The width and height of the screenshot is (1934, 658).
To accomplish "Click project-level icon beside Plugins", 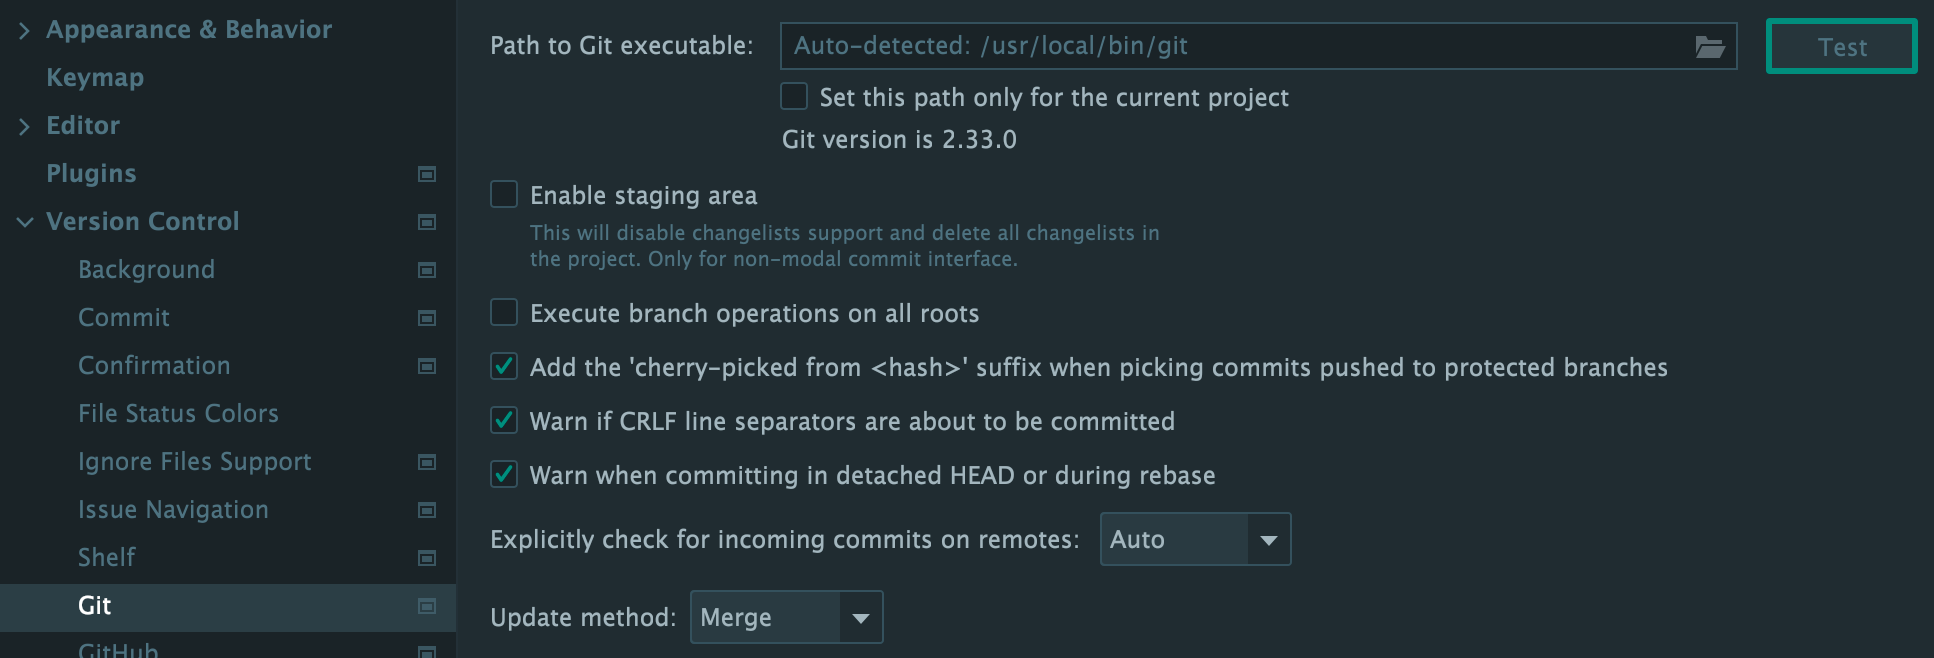I will [x=427, y=174].
